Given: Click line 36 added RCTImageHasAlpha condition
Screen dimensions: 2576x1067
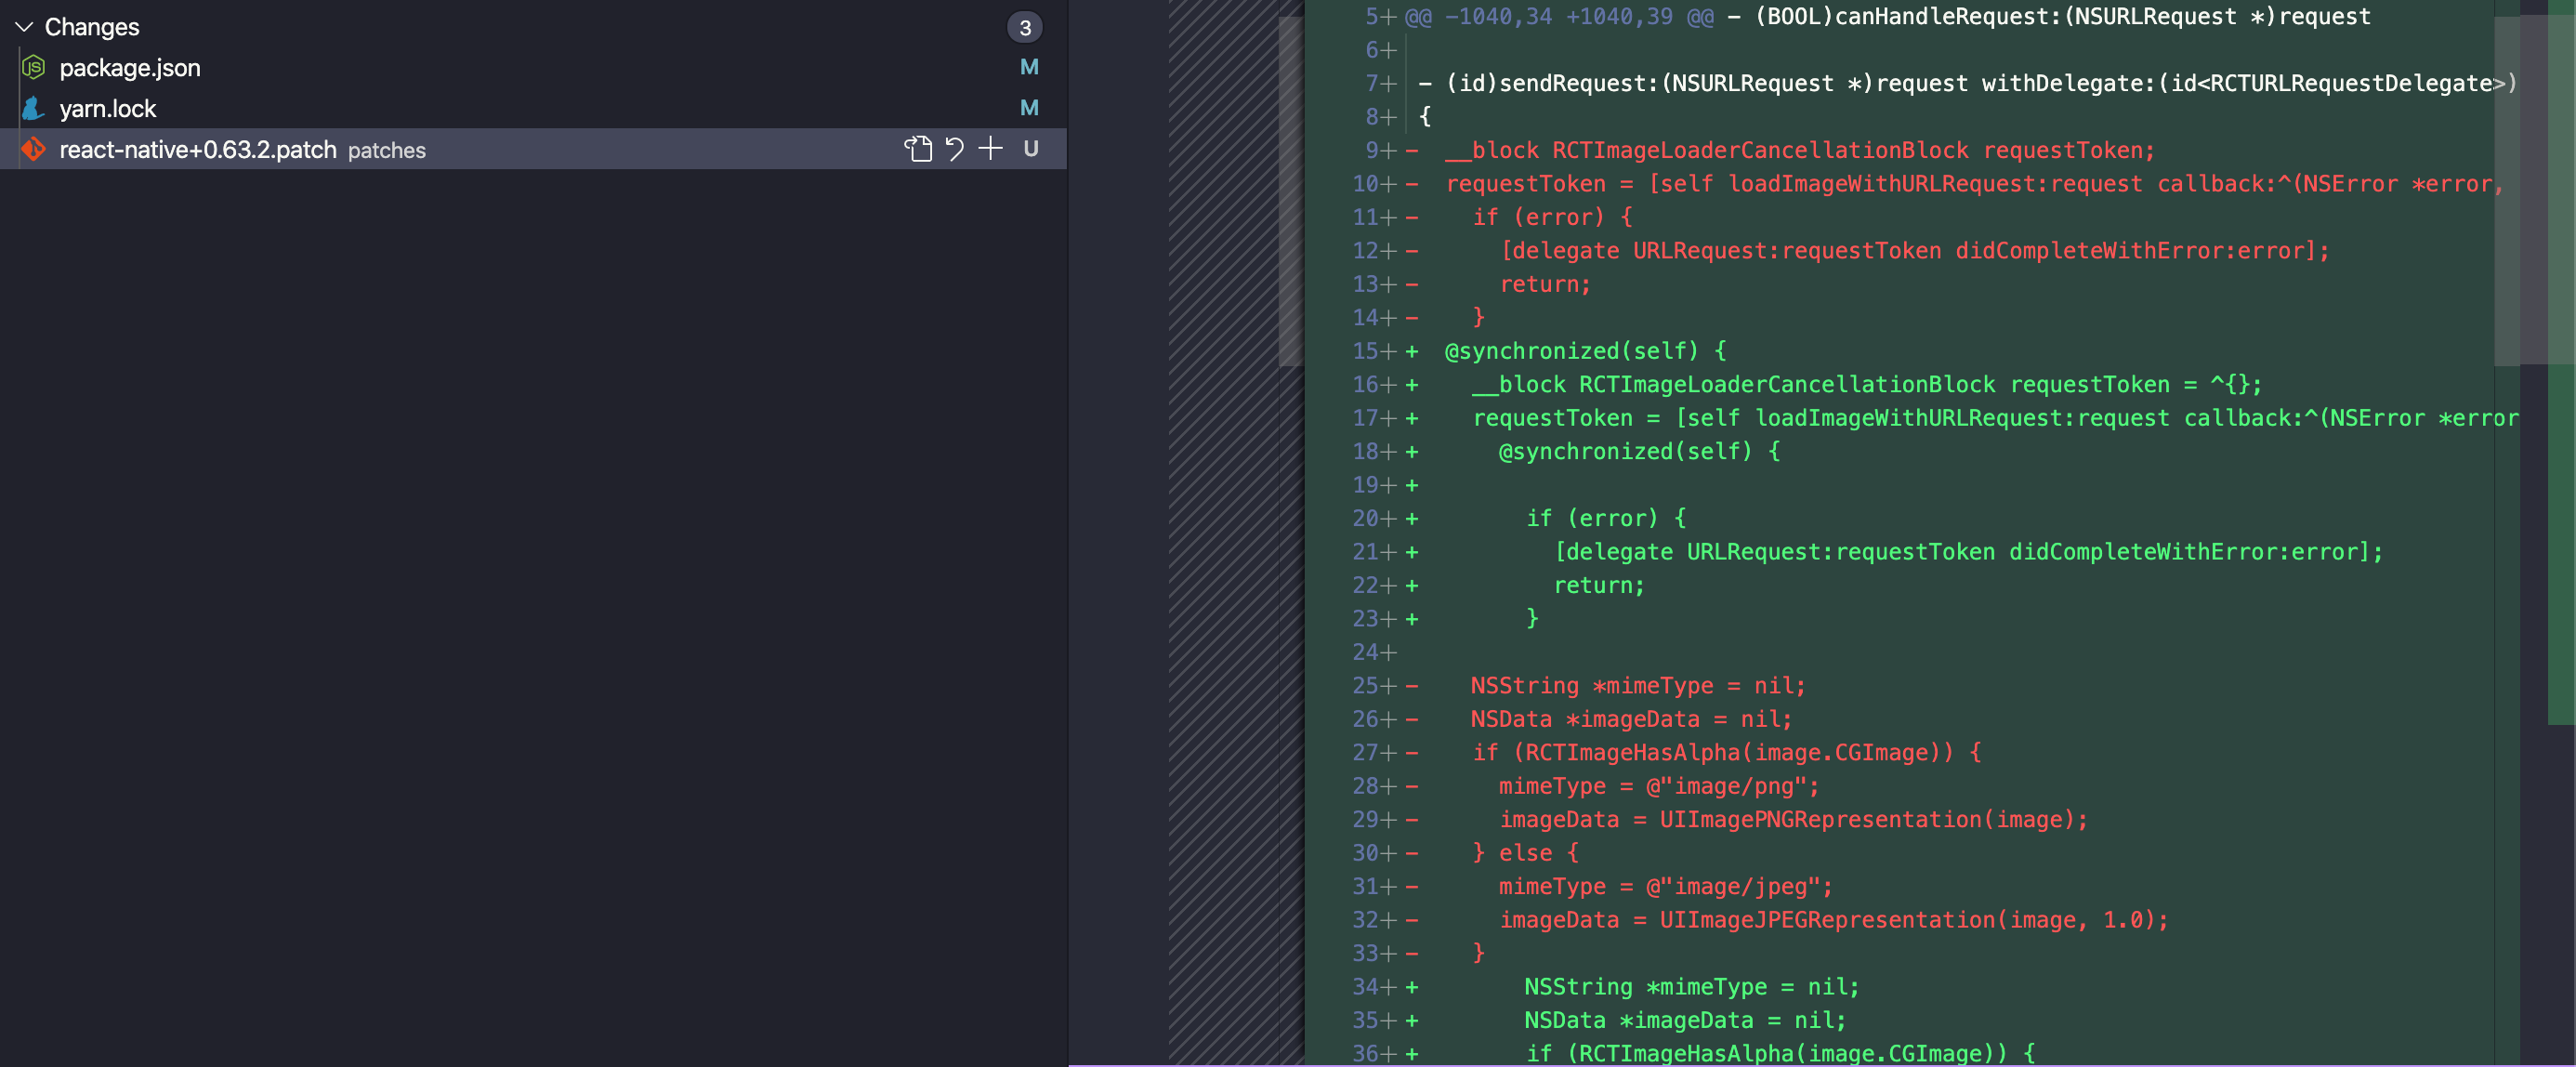Looking at the screenshot, I should (x=1781, y=1053).
